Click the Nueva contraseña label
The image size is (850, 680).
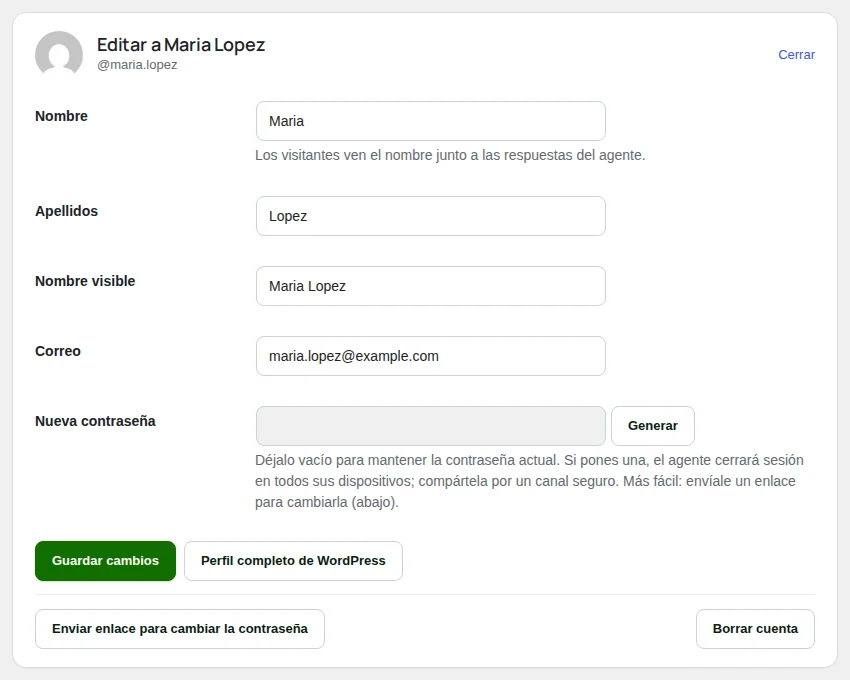click(95, 421)
